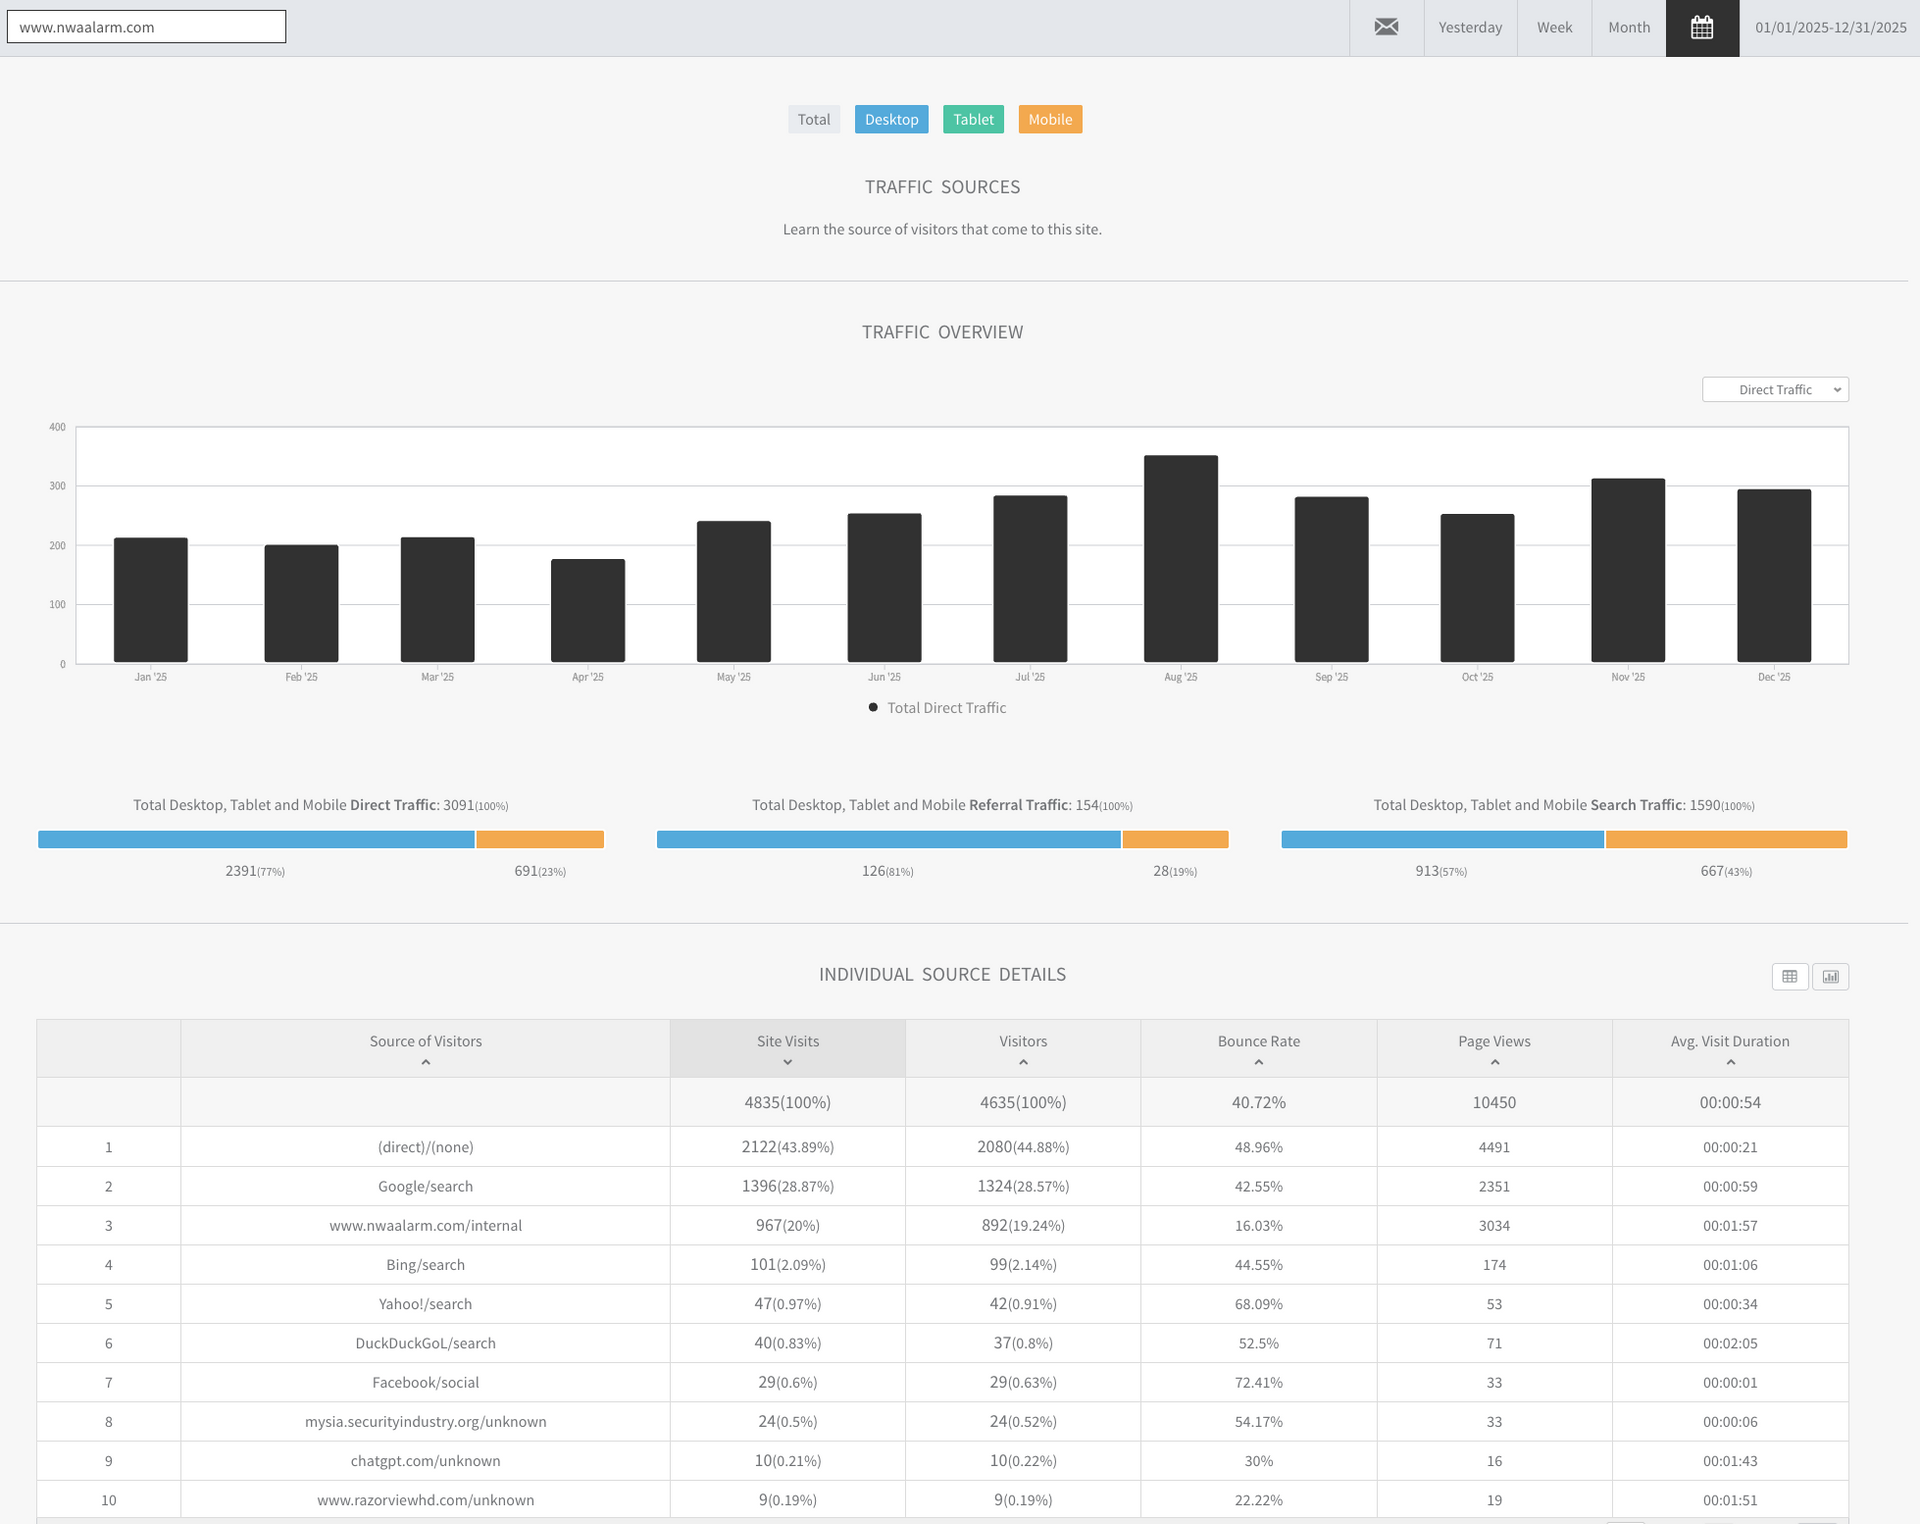Image resolution: width=1920 pixels, height=1524 pixels.
Task: Click the August 2025 traffic bar
Action: pos(1180,559)
